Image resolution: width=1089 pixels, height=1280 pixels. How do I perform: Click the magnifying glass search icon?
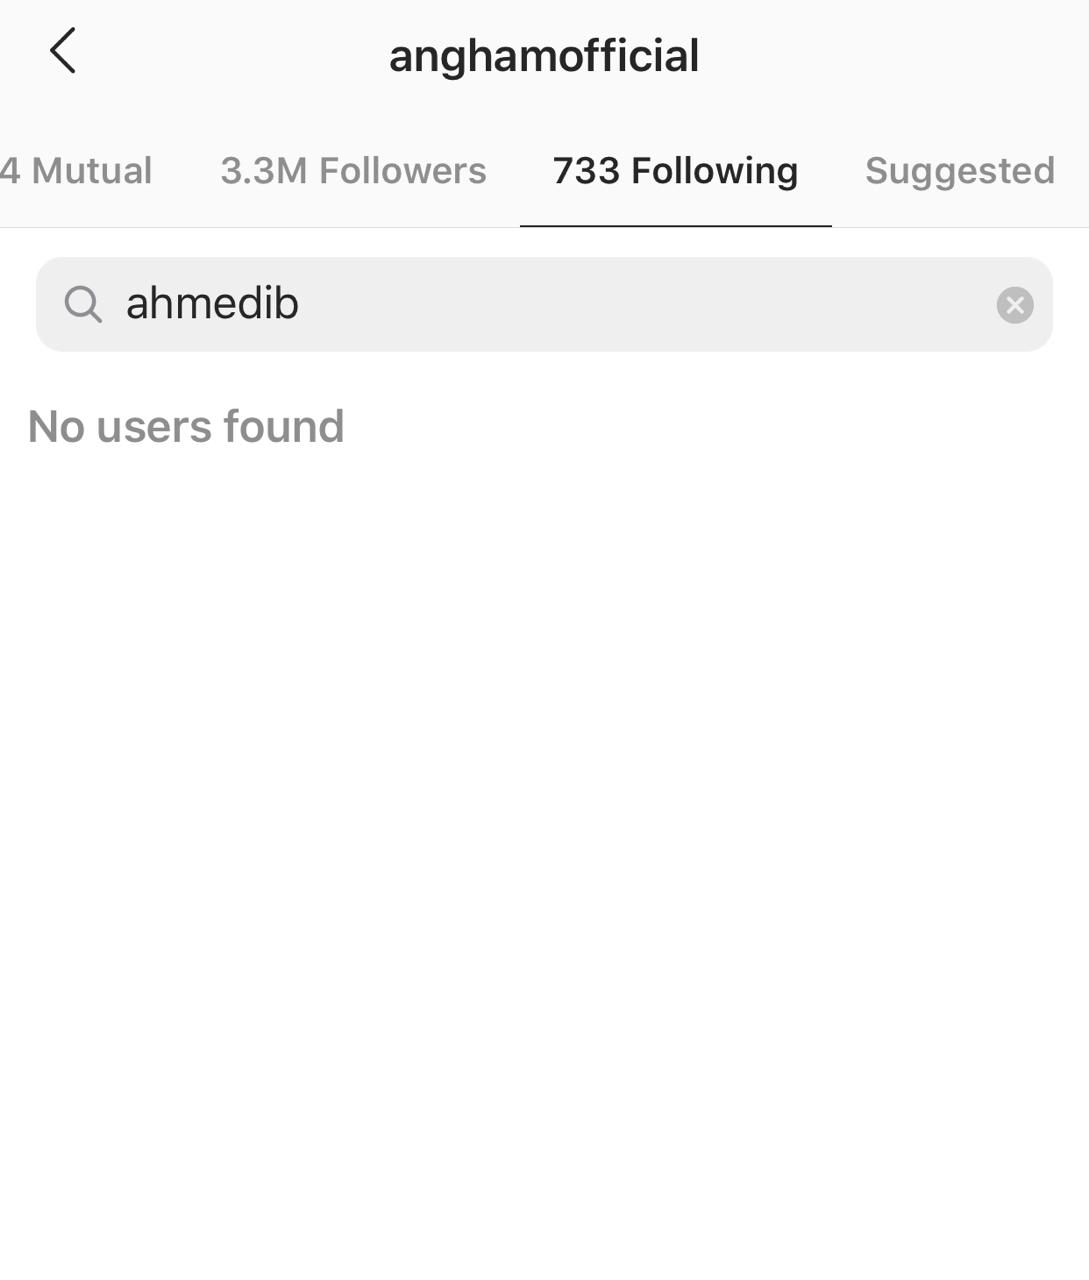[x=83, y=304]
